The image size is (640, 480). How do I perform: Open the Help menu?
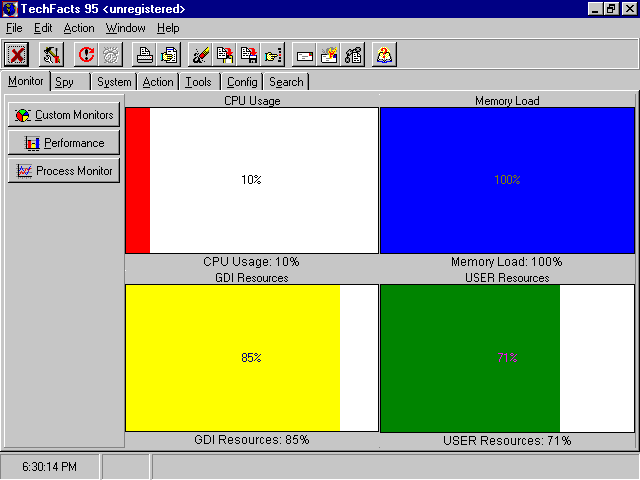[168, 28]
